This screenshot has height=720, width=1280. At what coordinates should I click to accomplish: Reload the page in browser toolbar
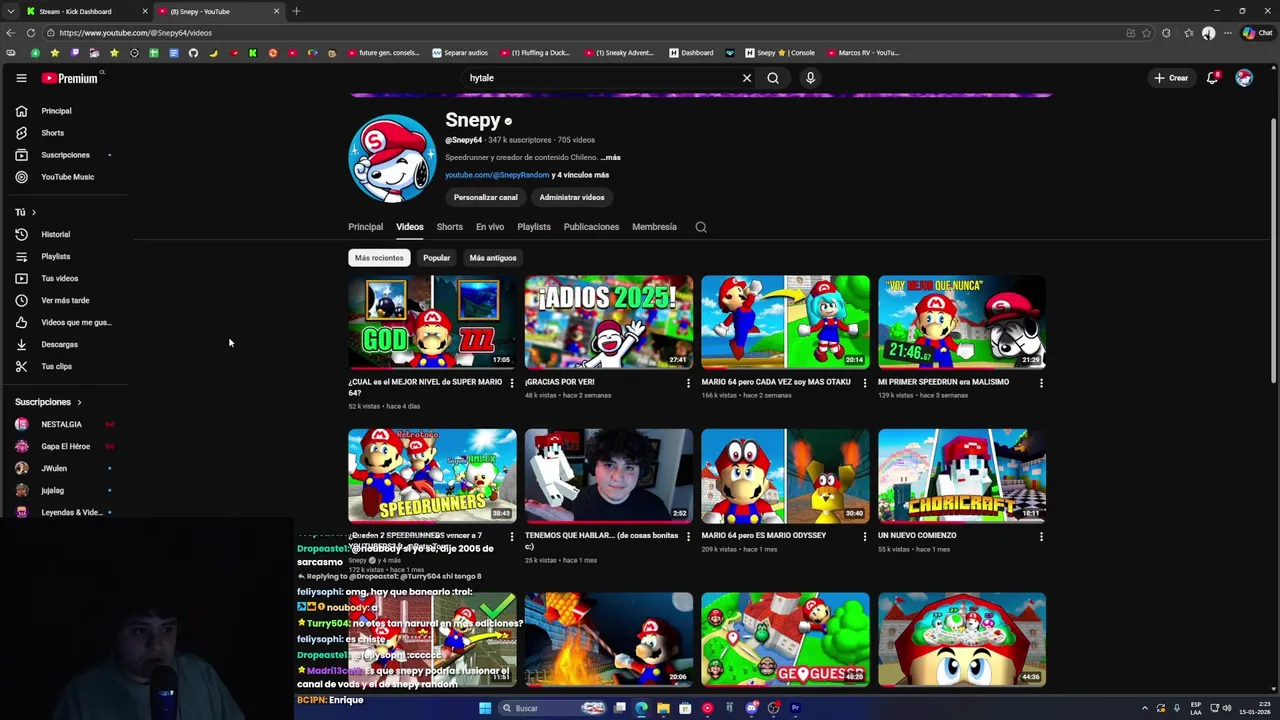click(x=31, y=33)
